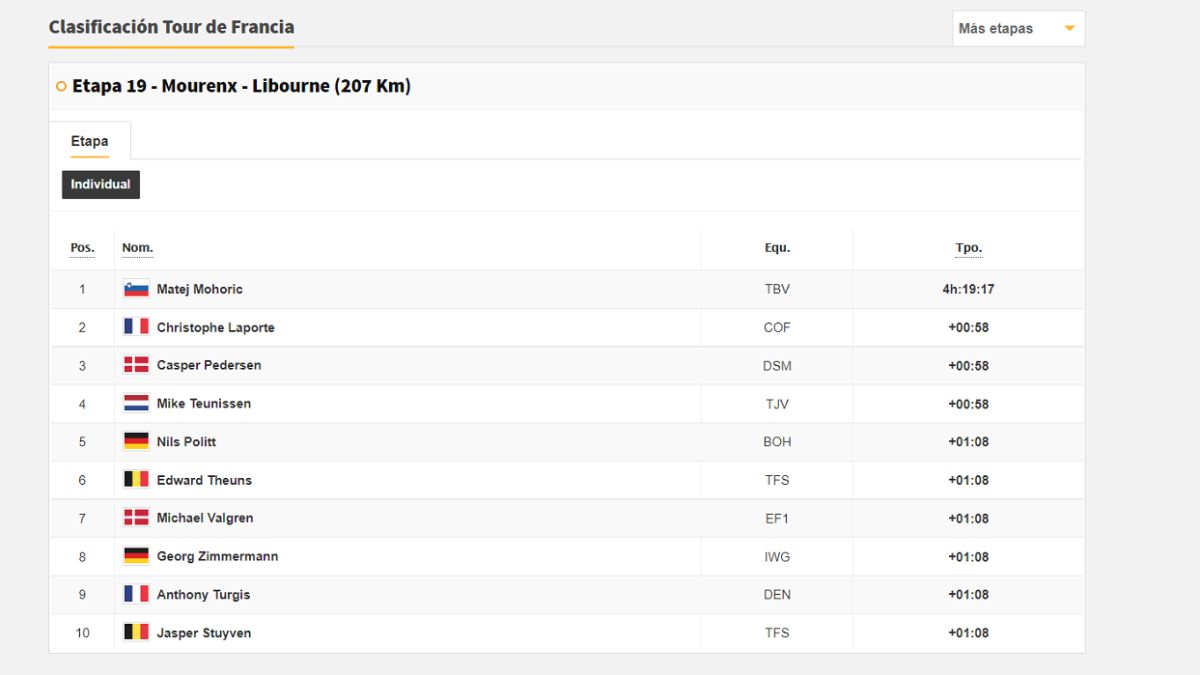Click winning time 4h:19:17

pyautogui.click(x=968, y=290)
